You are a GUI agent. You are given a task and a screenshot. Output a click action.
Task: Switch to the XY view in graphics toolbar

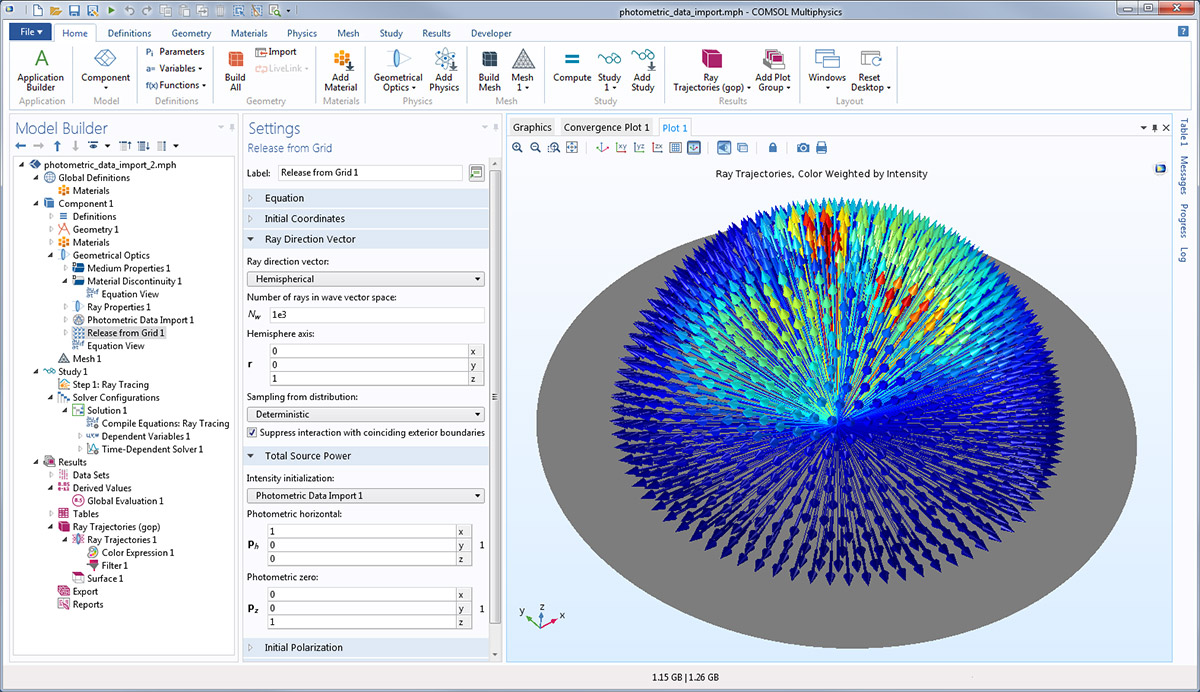click(x=621, y=148)
